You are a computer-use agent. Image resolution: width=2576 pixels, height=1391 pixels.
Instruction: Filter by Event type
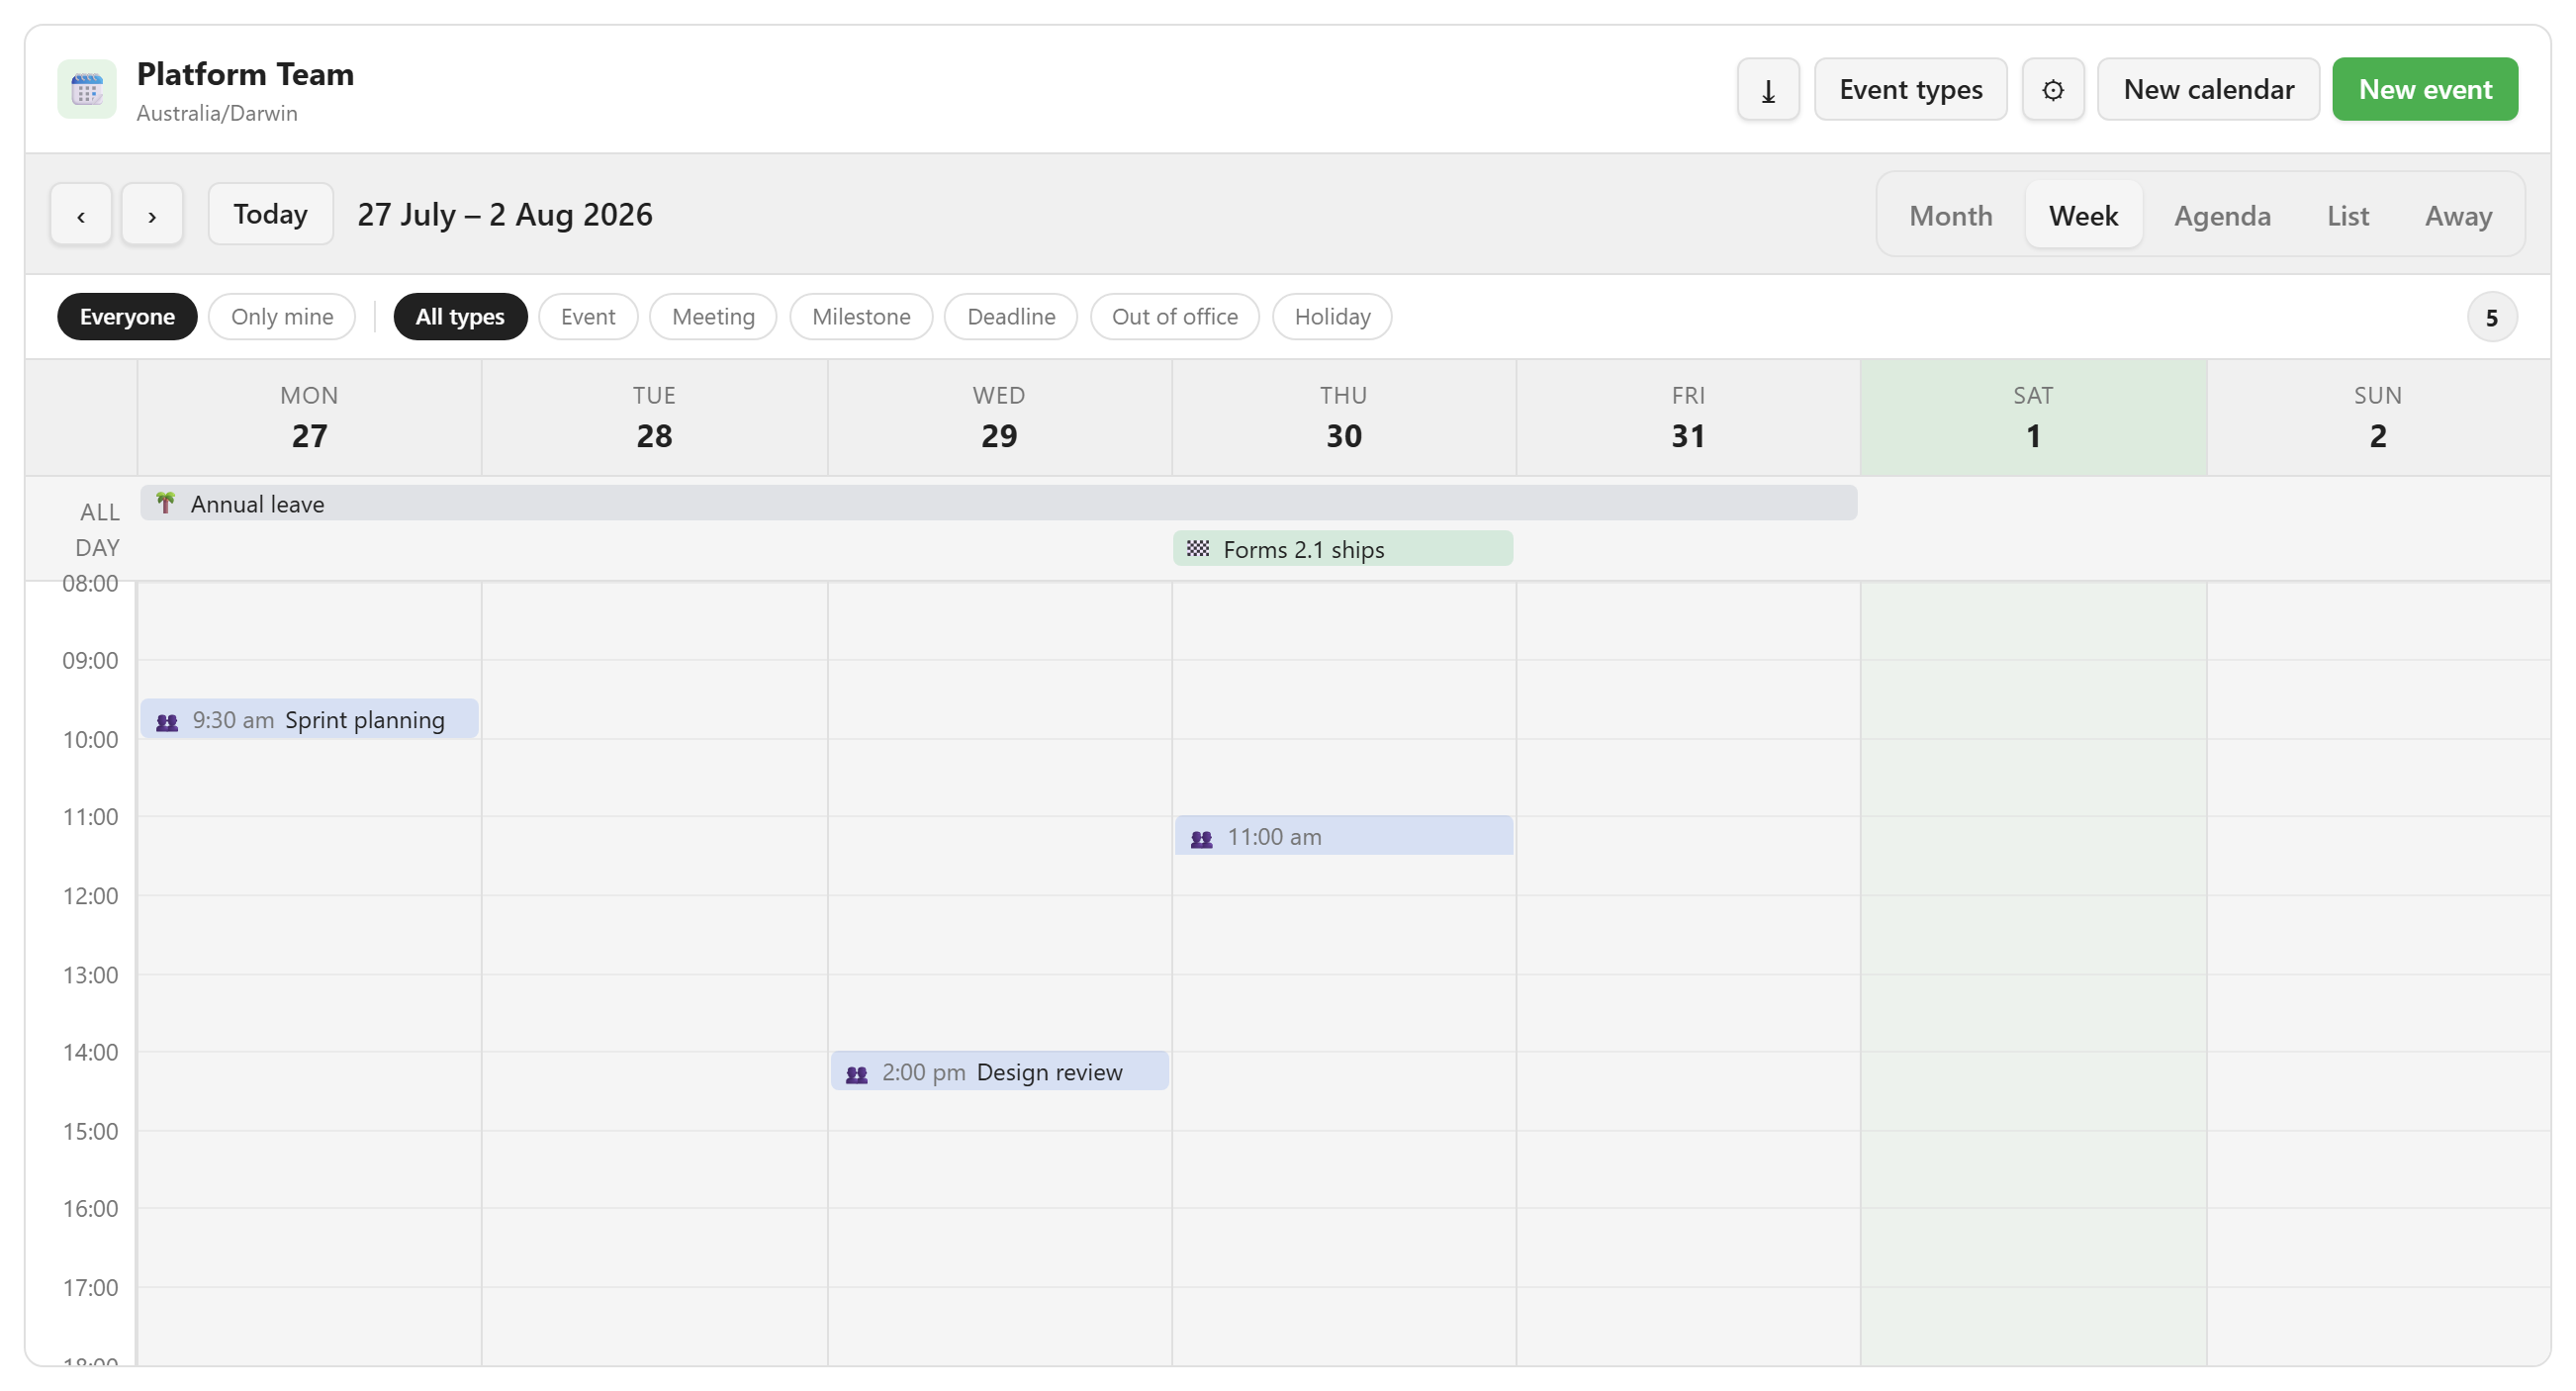[588, 316]
